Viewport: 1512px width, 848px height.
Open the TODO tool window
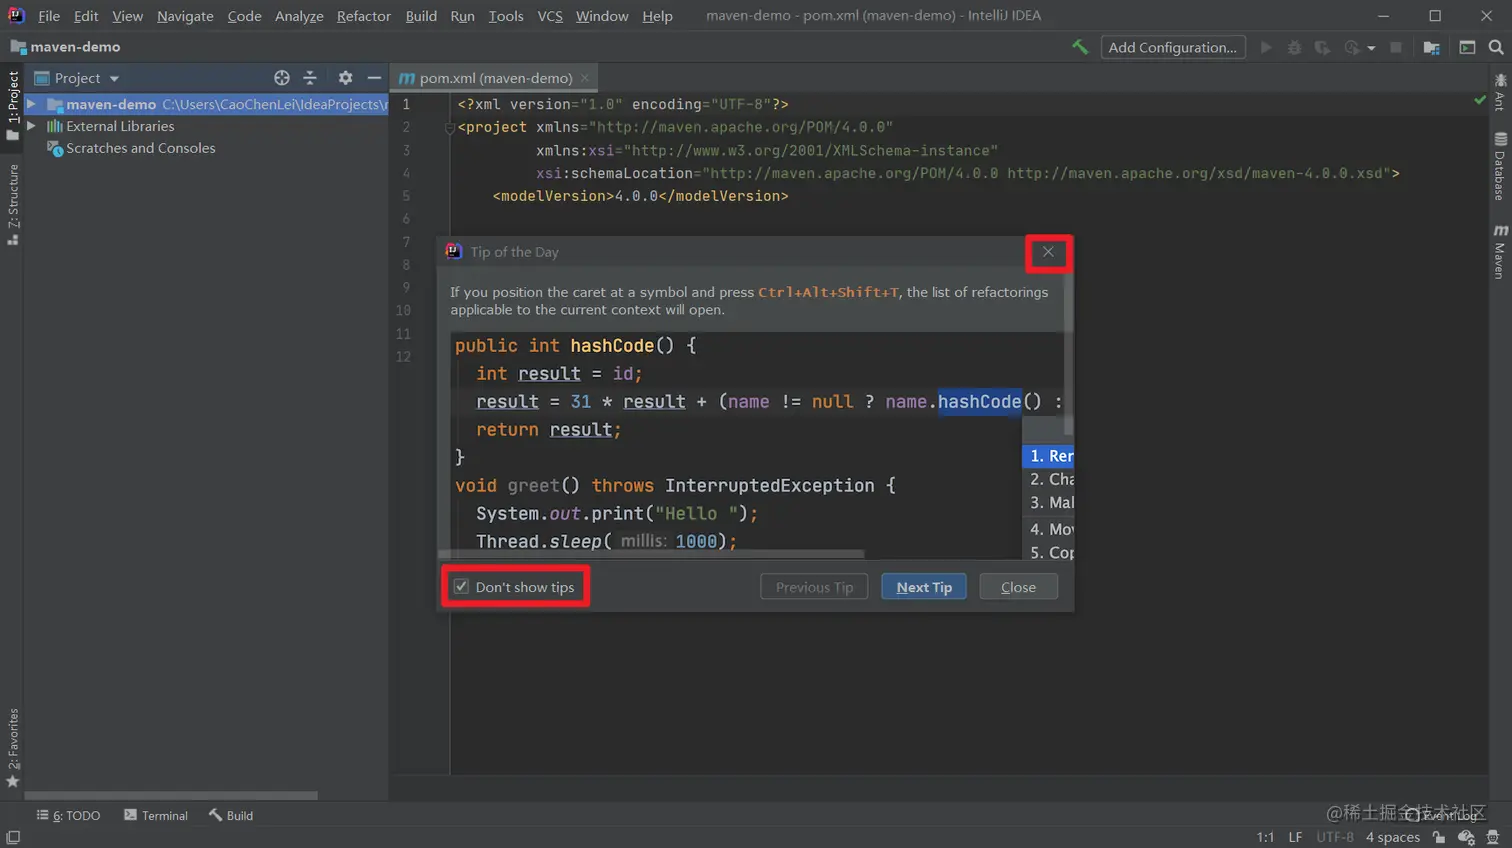coord(68,815)
